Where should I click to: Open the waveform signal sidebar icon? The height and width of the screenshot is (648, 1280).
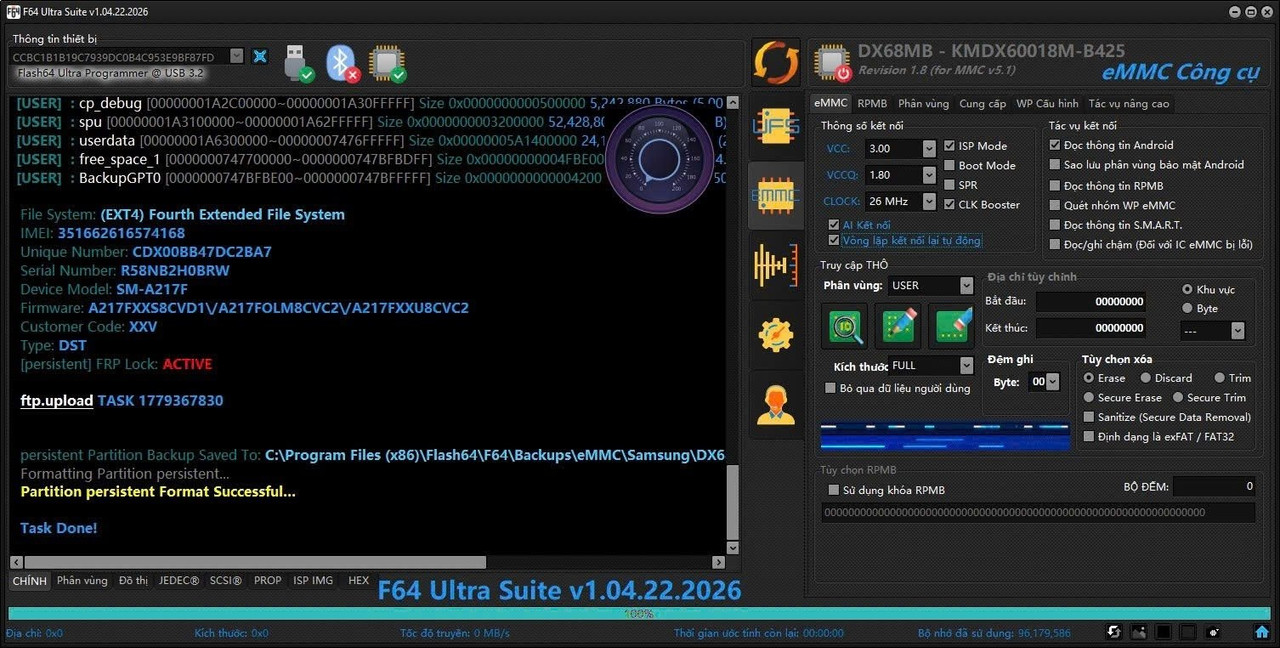776,266
